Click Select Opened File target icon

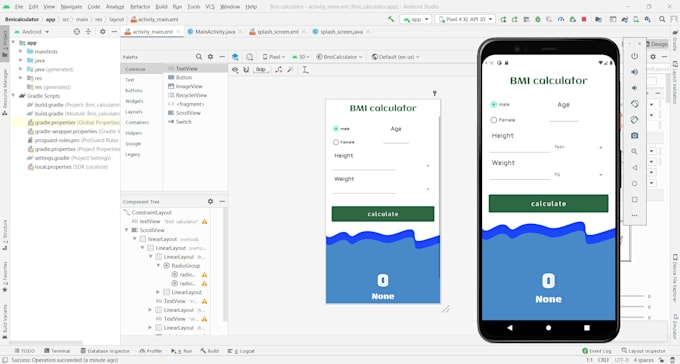(77, 32)
